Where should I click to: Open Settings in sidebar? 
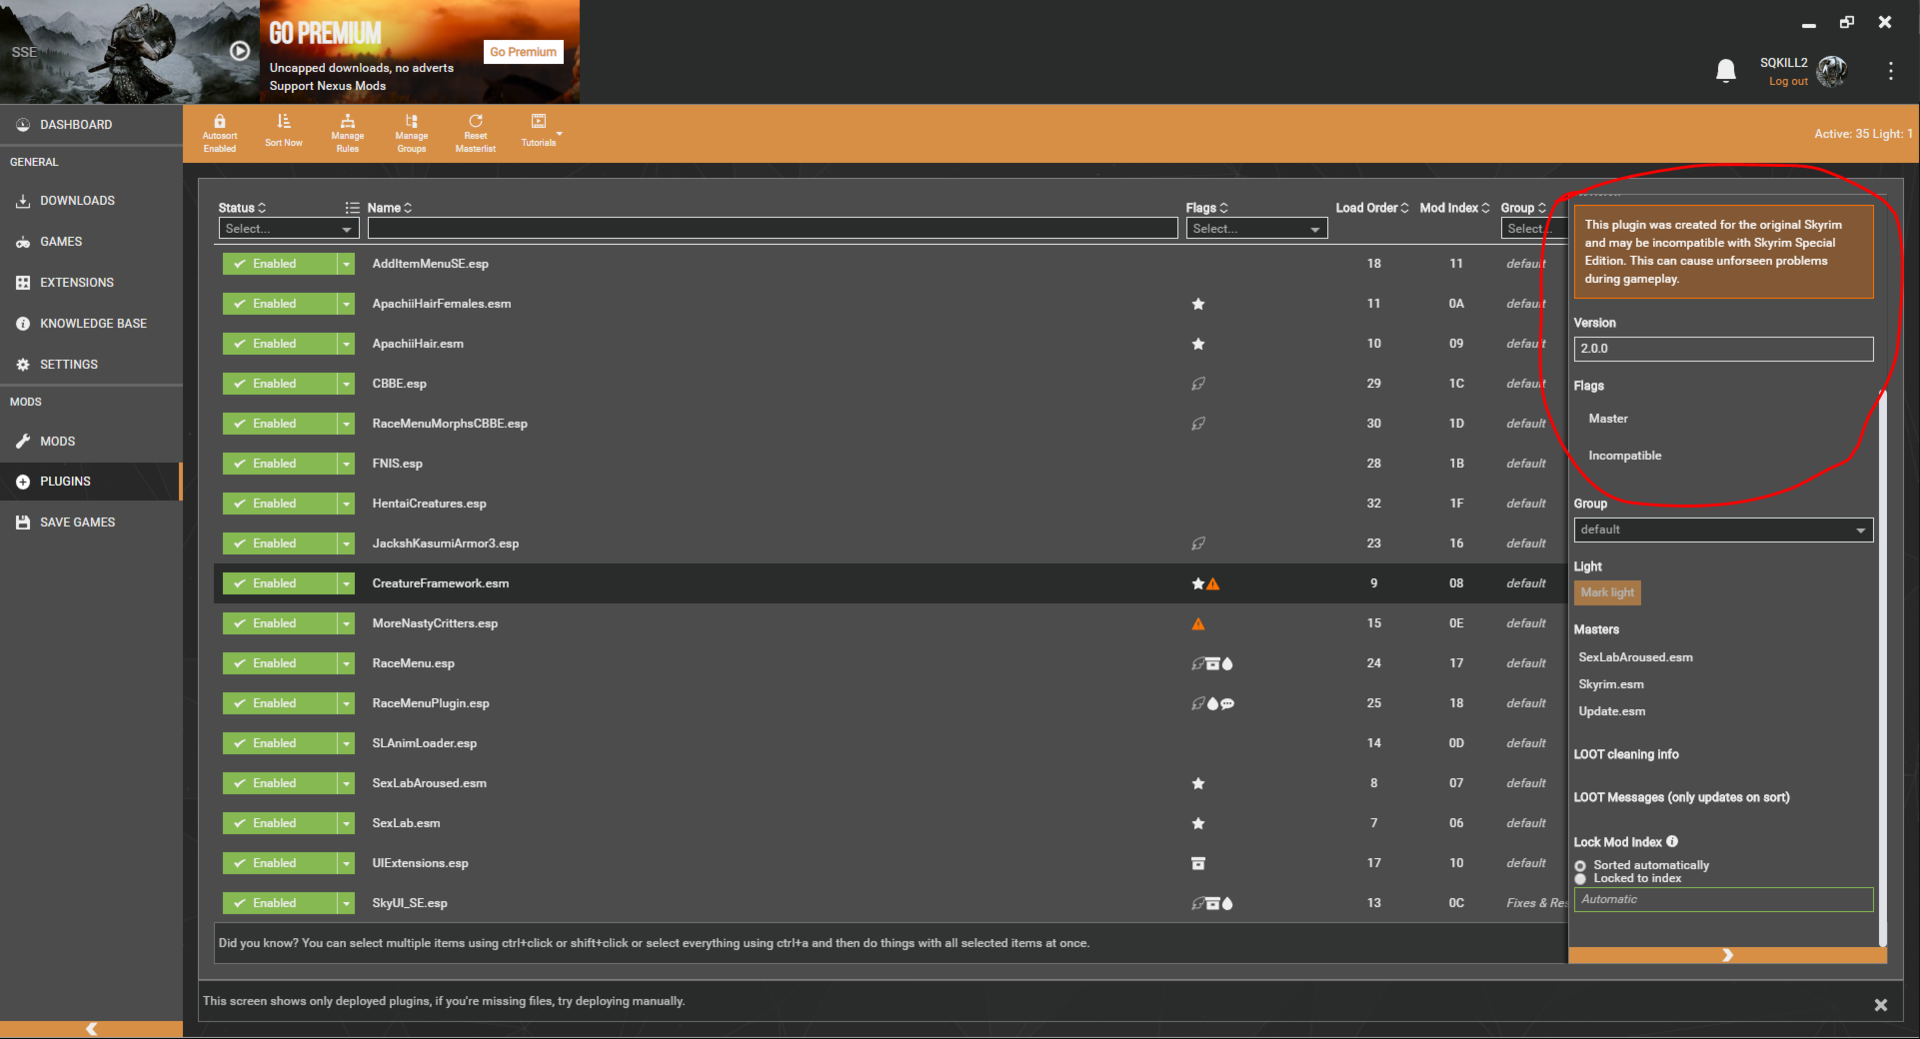tap(91, 365)
